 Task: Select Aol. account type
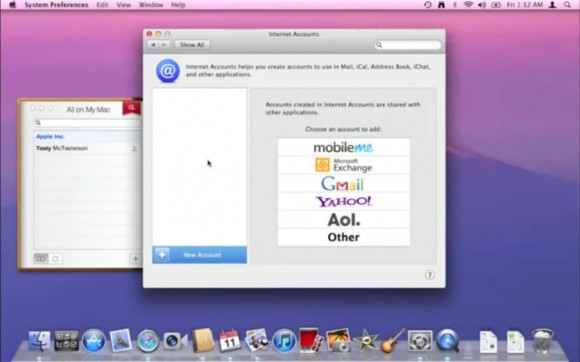344,220
